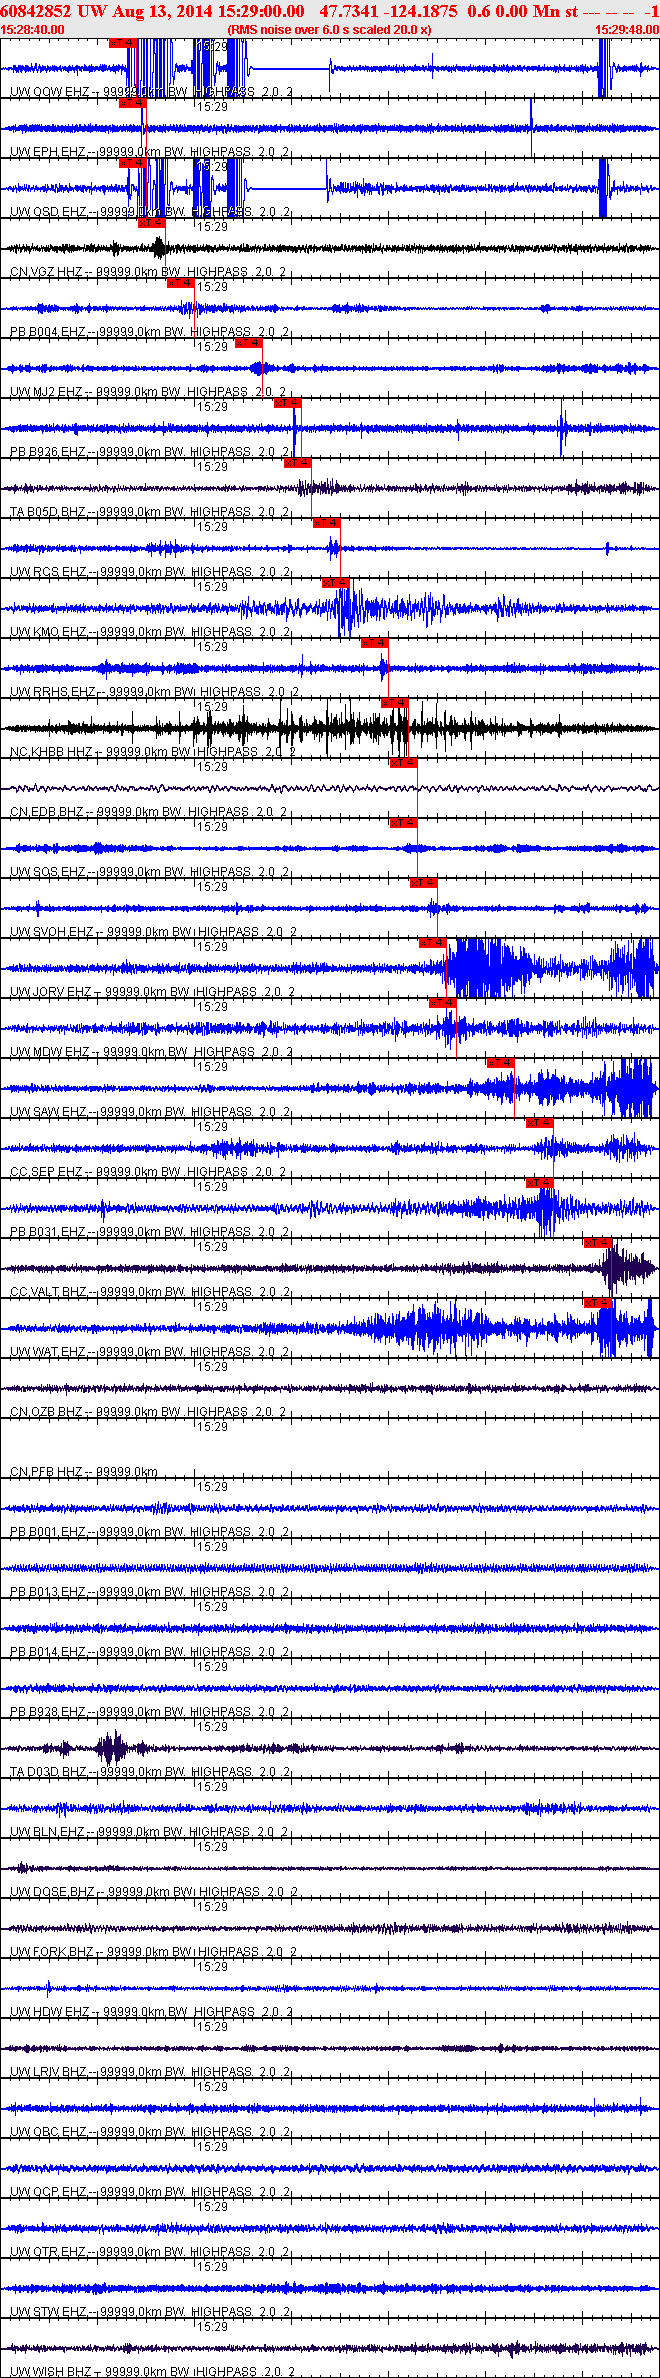
Task: Select the red pick marker on UW.EPH trace
Action: point(132,103)
